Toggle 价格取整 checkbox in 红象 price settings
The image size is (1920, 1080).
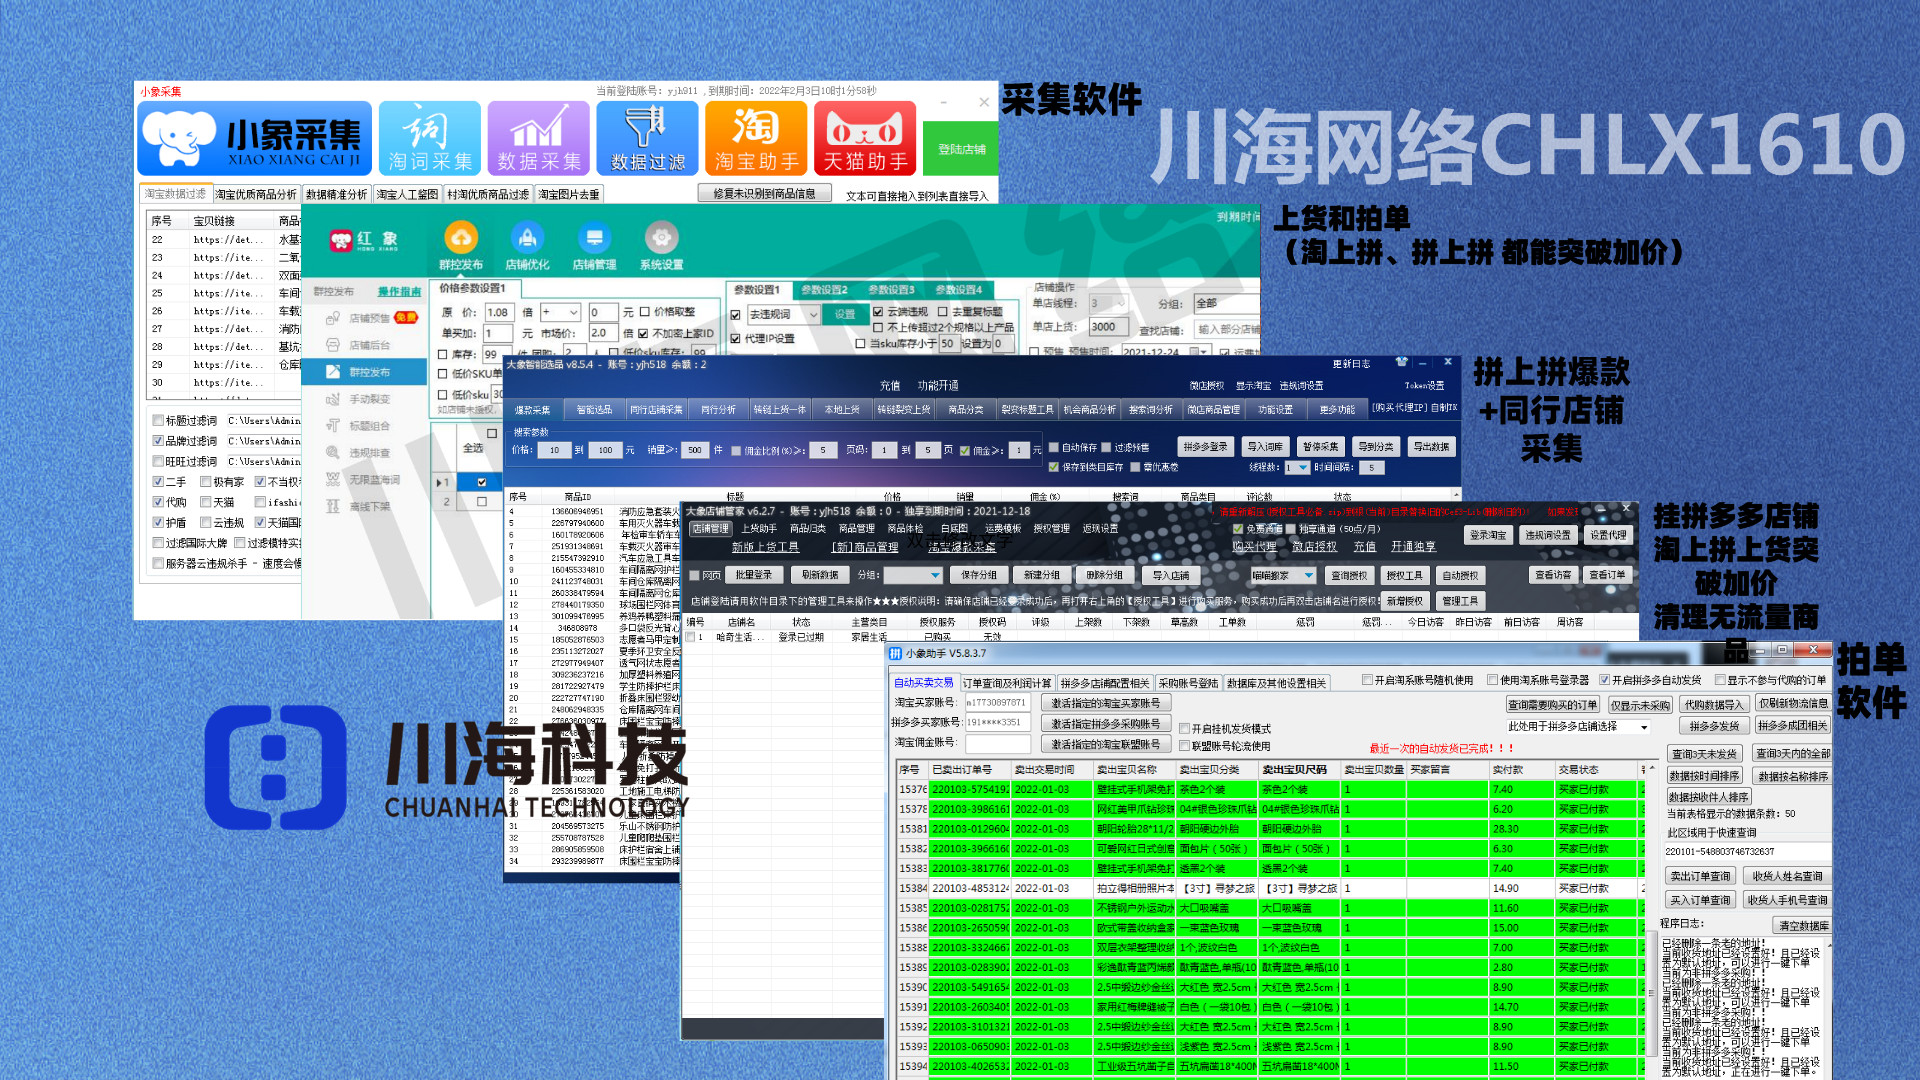645,312
